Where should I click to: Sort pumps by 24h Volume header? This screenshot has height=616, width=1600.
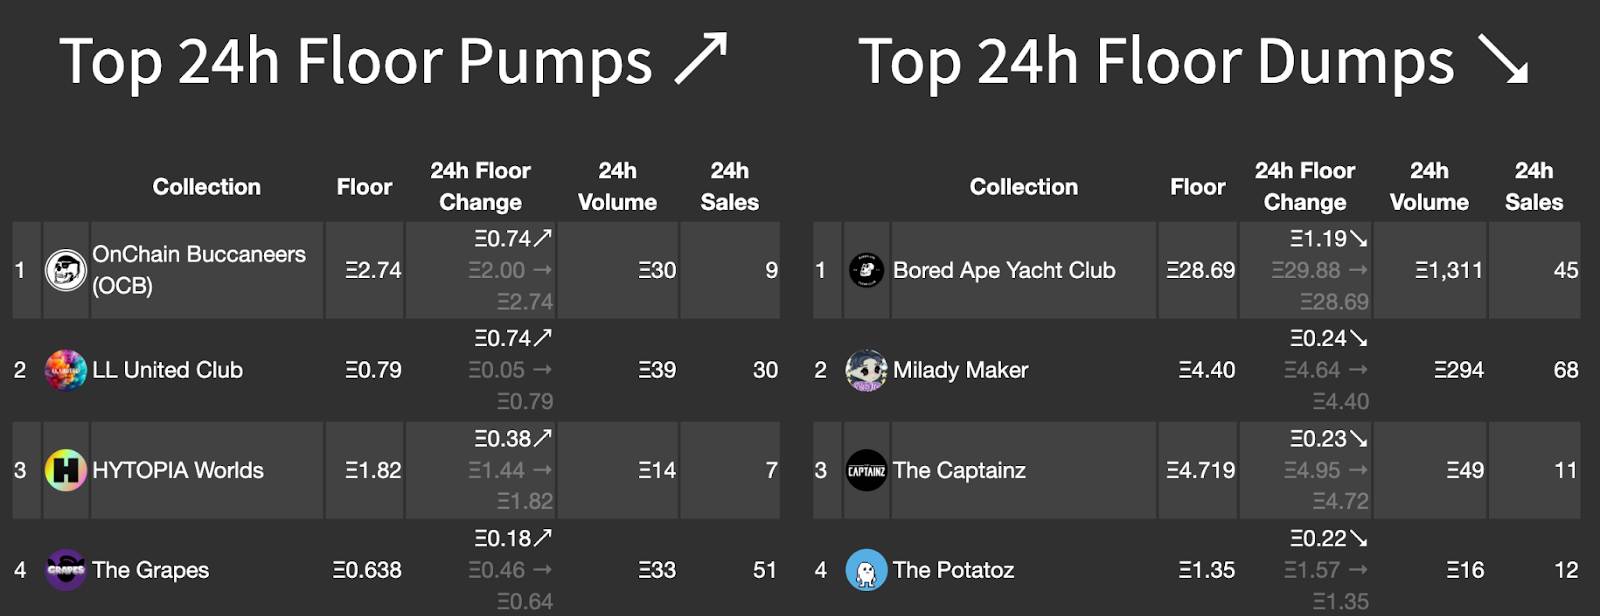pyautogui.click(x=617, y=186)
